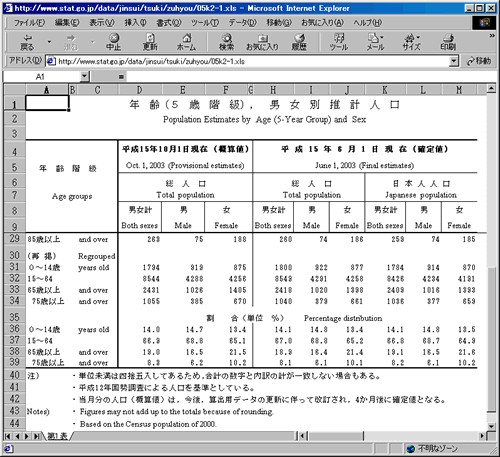Viewport: 500px width, 457px height.
Task: Open the History (履歴) toolbar icon
Action: tap(299, 42)
